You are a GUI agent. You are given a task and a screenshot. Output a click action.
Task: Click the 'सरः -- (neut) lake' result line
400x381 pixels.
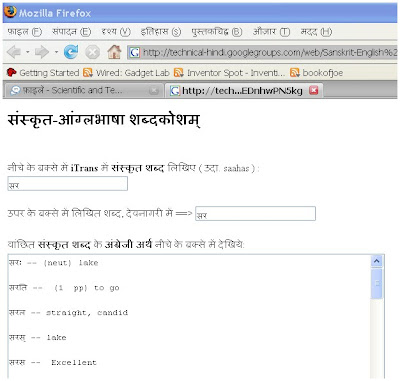point(54,263)
